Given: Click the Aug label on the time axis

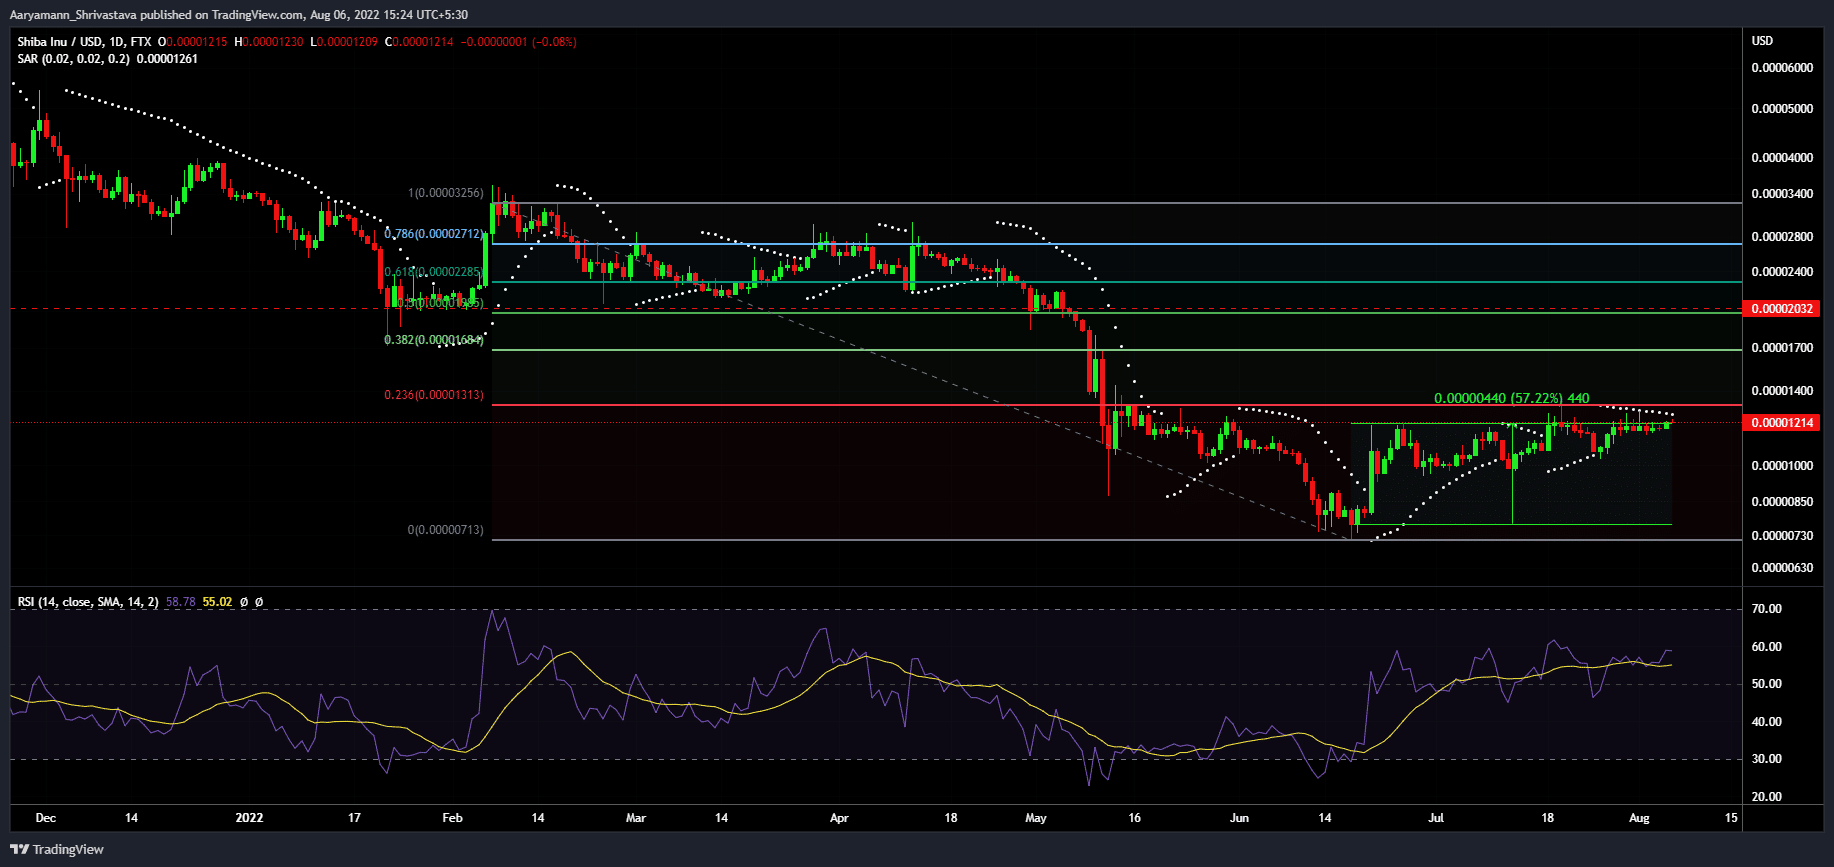Looking at the screenshot, I should pyautogui.click(x=1639, y=818).
